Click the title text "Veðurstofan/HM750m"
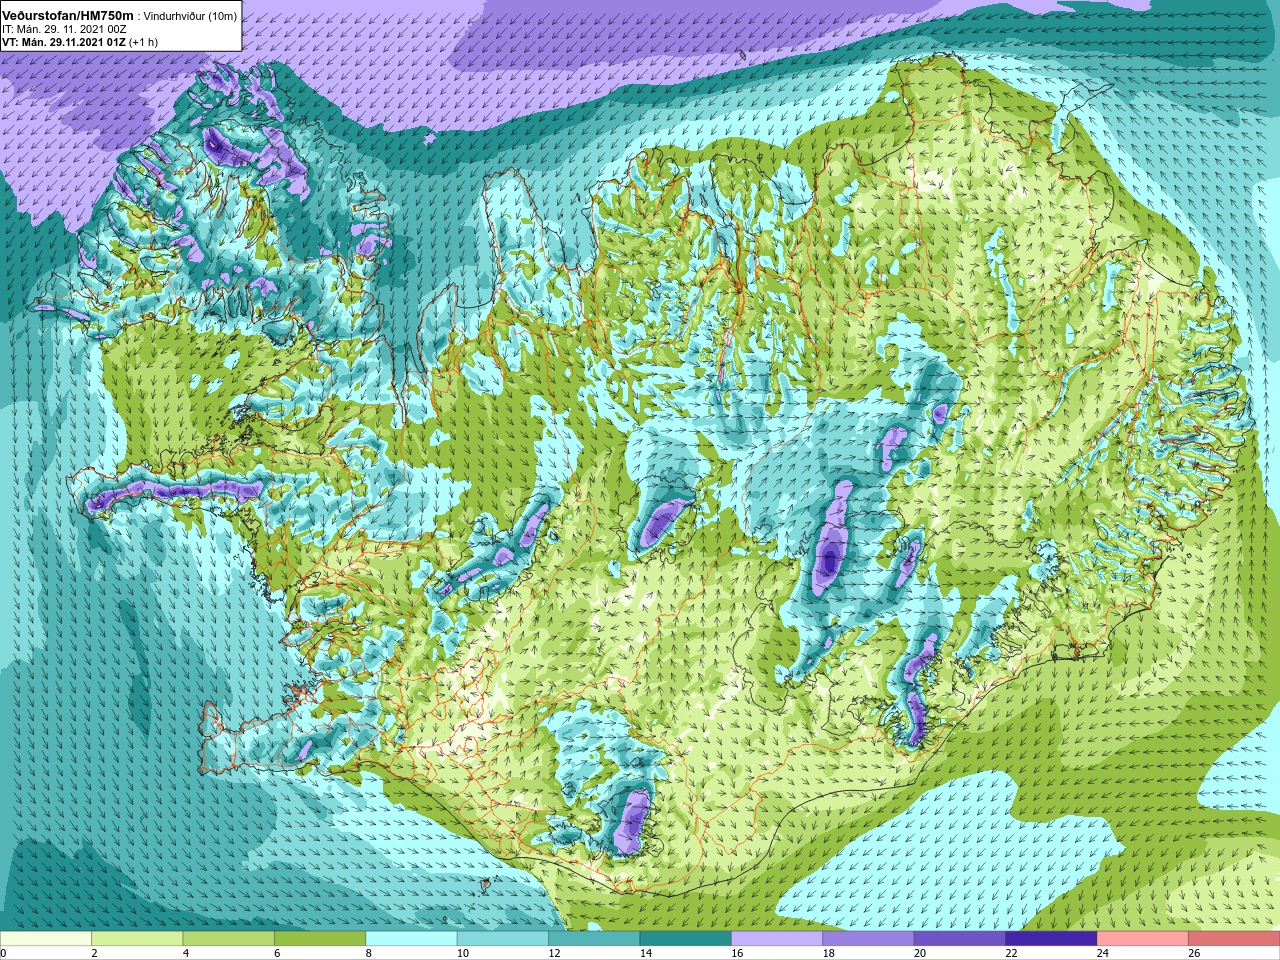This screenshot has height=960, width=1280. pos(69,16)
